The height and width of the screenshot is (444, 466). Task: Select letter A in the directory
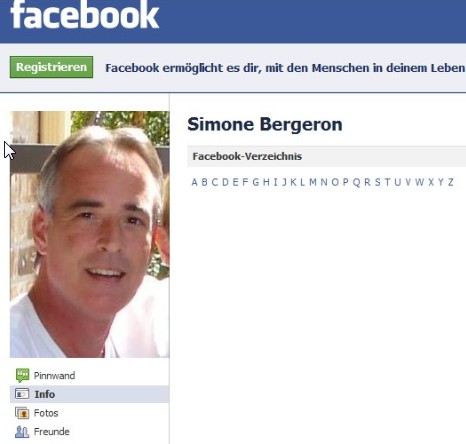194,182
